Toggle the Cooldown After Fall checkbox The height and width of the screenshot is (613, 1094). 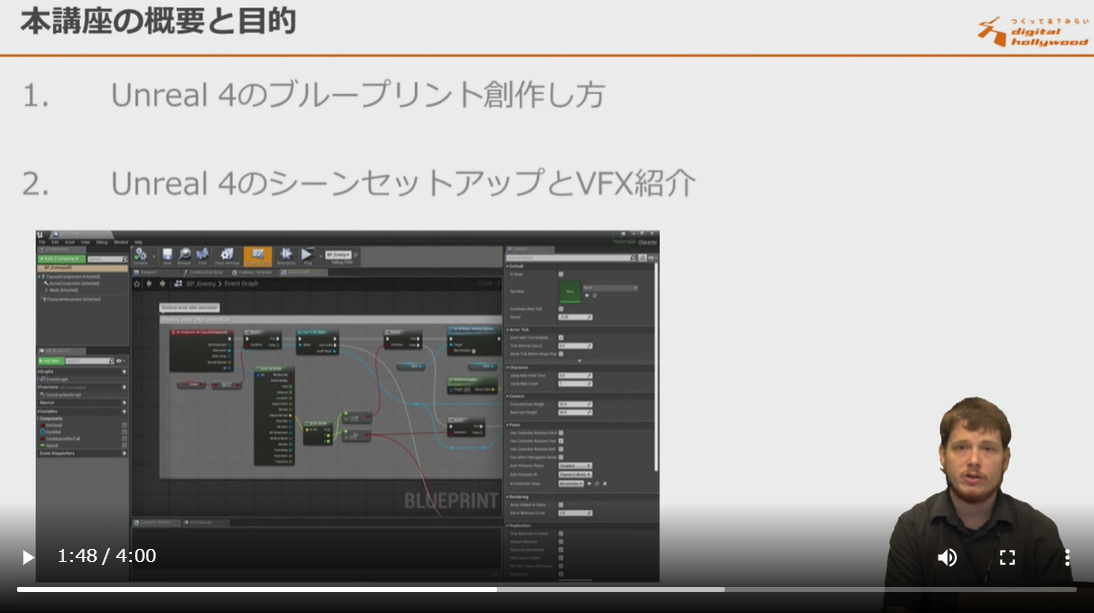click(561, 309)
